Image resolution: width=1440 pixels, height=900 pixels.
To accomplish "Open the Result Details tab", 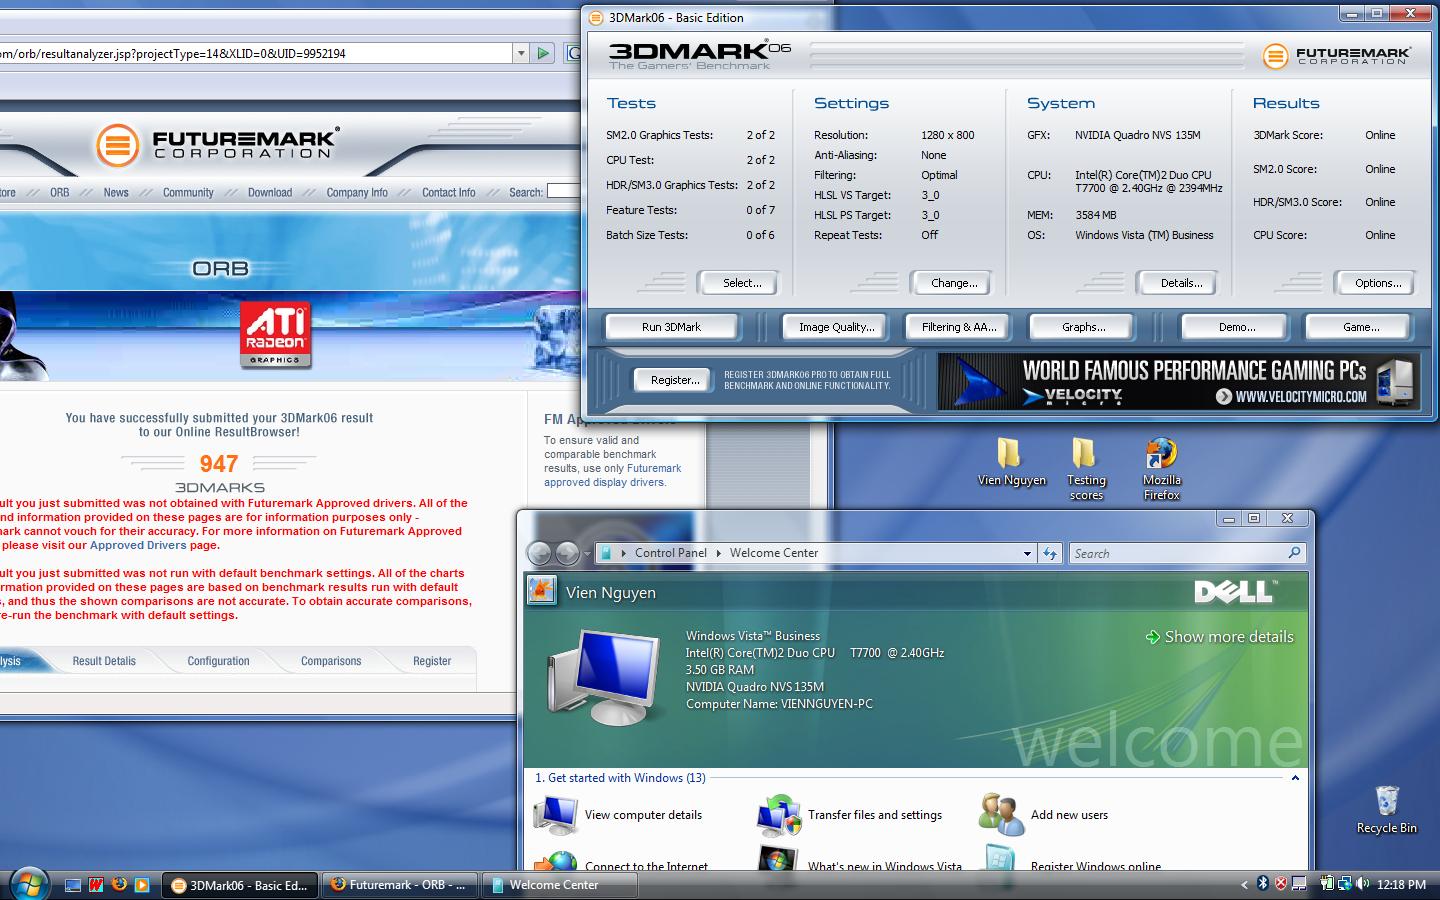I will point(104,661).
